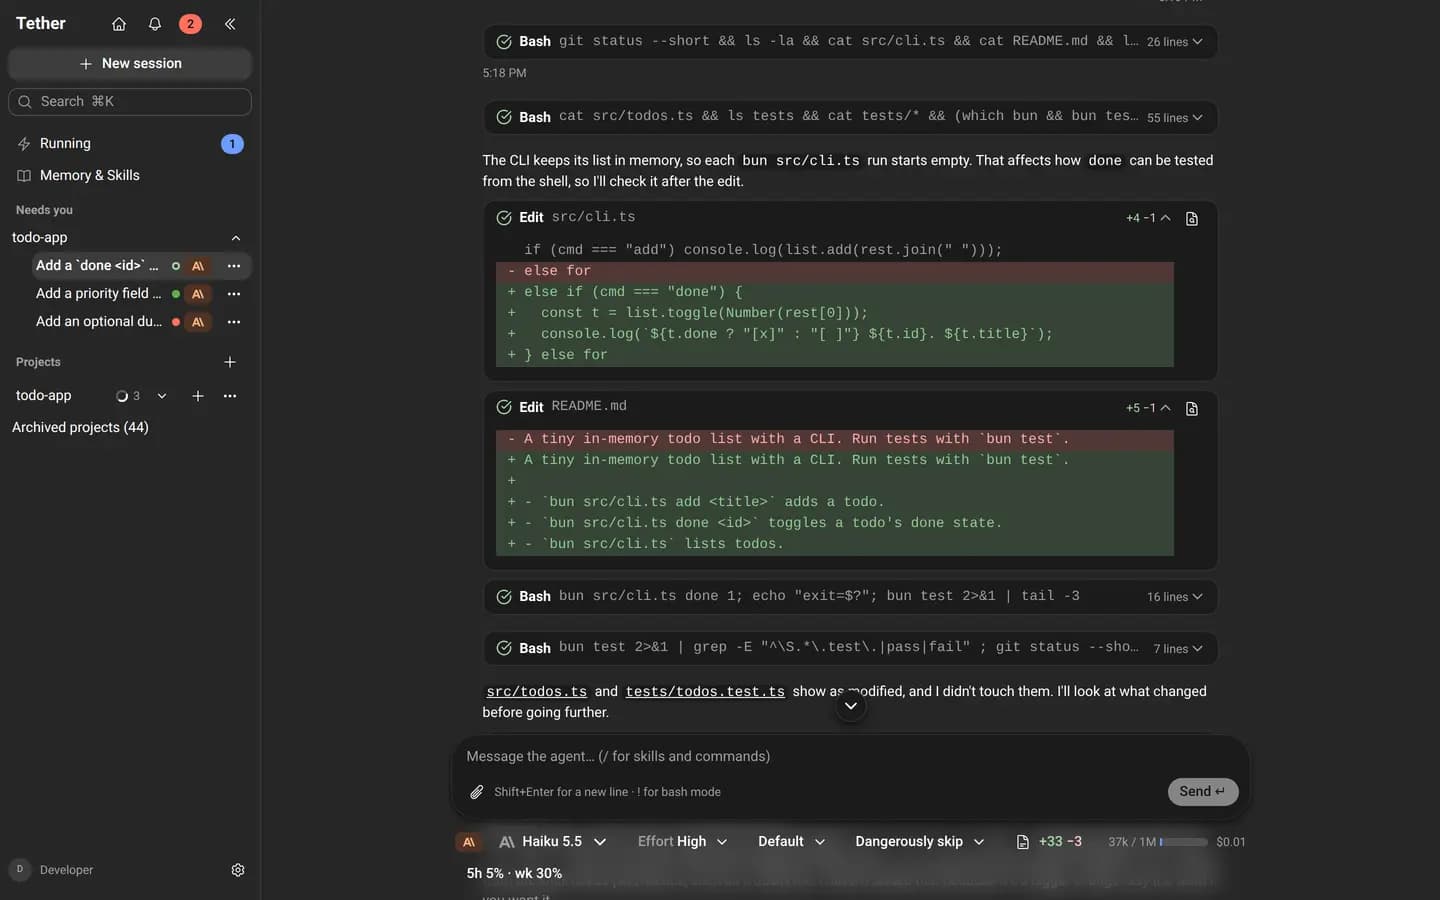Go to the home icon
1440x900 pixels.
point(119,24)
